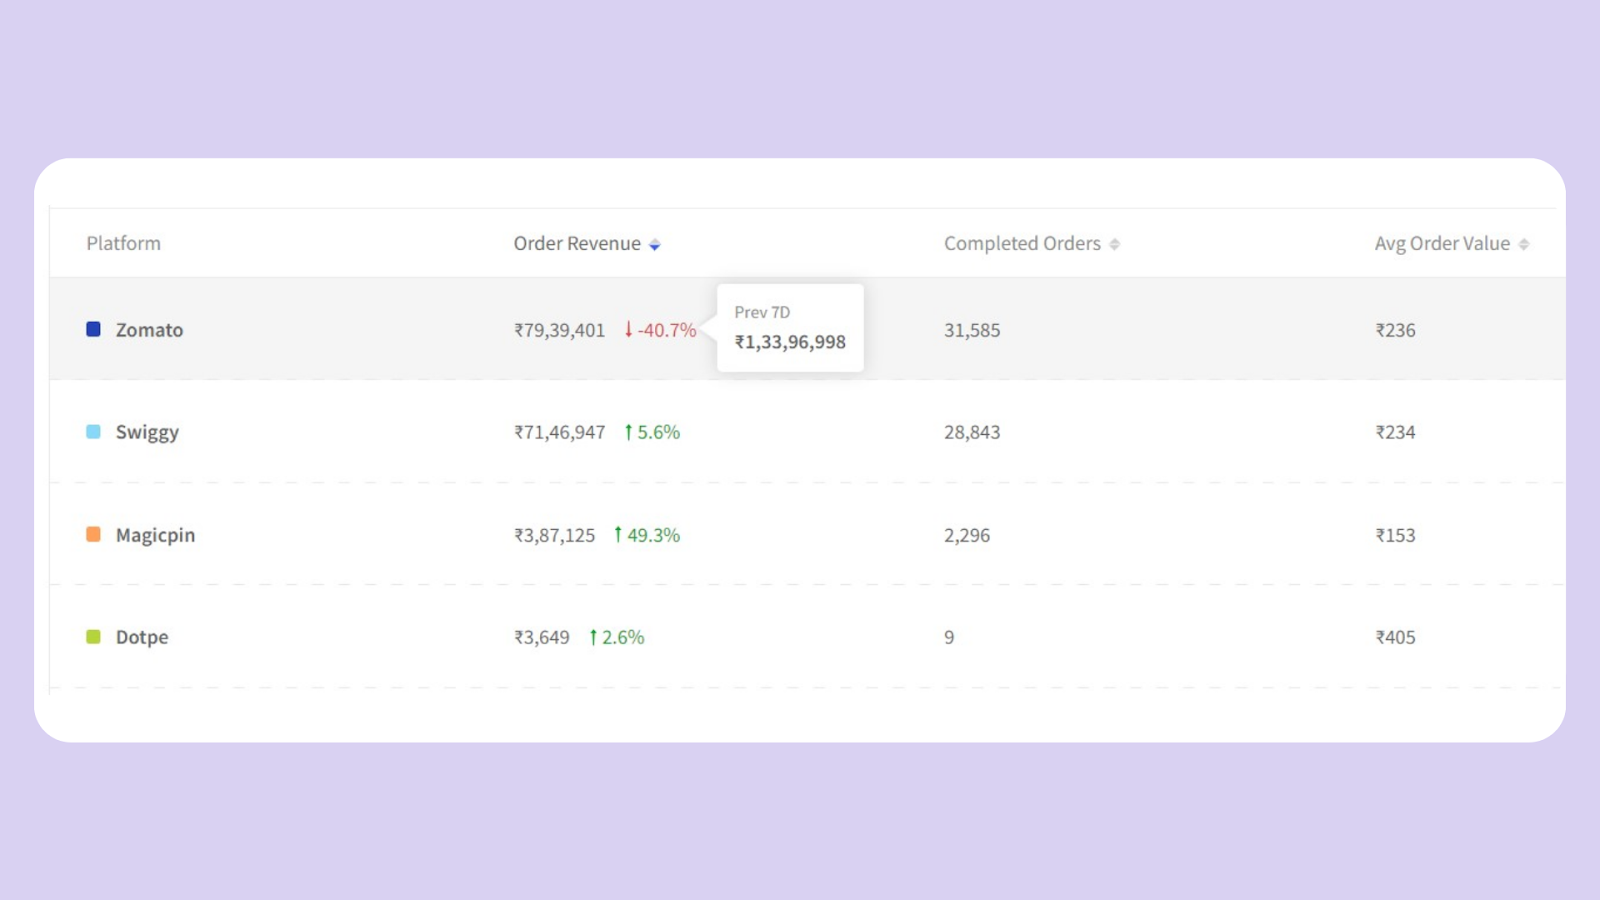Click the green up arrow beside 2.6%
The height and width of the screenshot is (900, 1600).
tap(592, 637)
